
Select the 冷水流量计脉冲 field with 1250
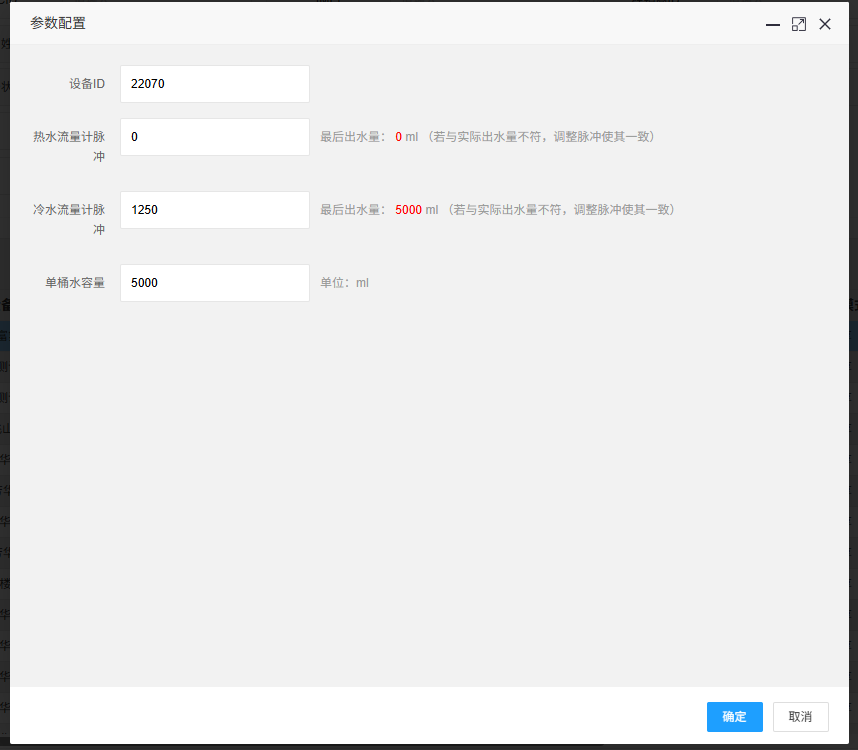click(215, 210)
